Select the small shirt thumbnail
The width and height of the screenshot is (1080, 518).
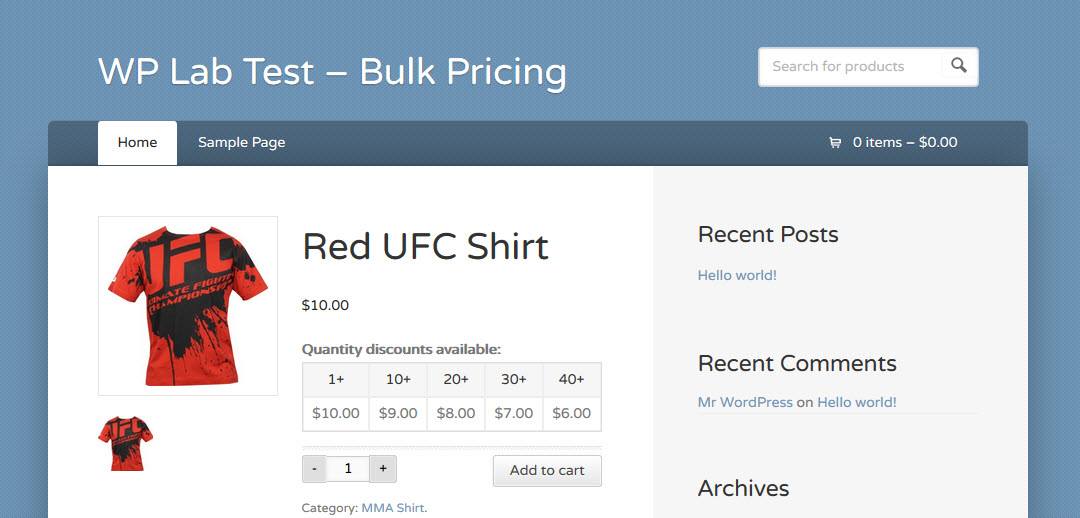click(x=125, y=443)
